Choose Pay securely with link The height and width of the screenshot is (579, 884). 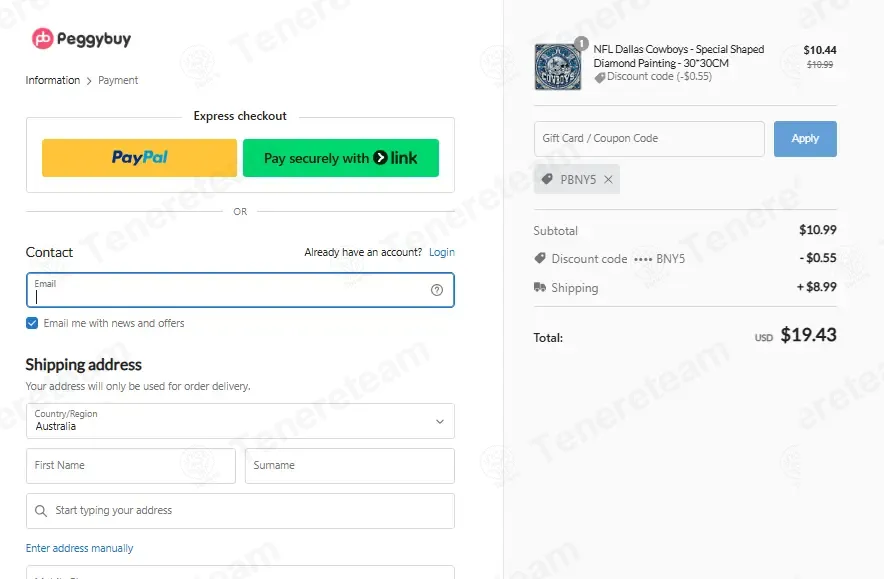tap(341, 158)
